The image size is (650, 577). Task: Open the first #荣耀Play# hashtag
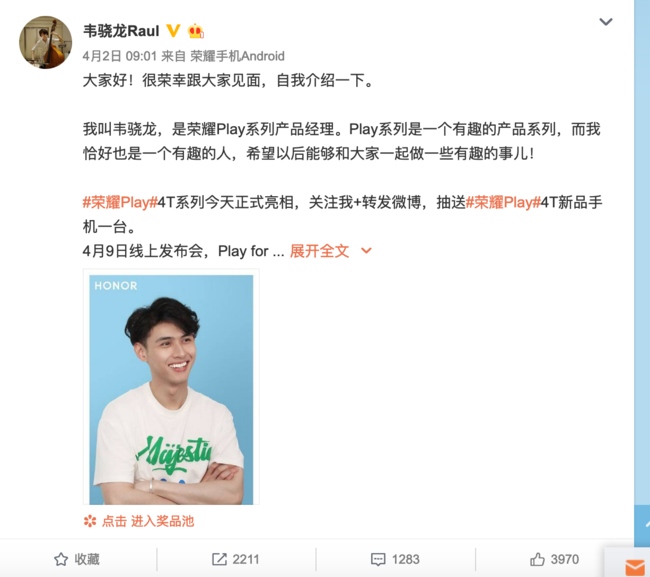120,203
